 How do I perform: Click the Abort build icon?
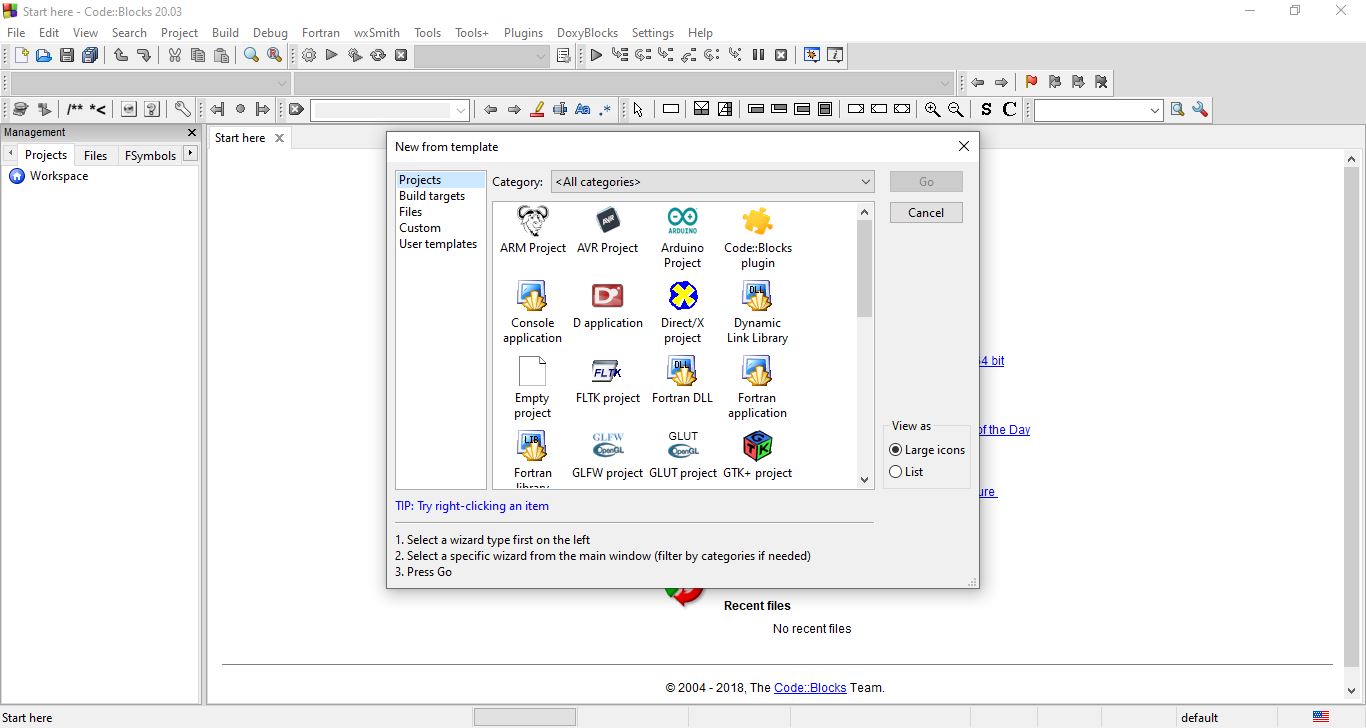(401, 56)
